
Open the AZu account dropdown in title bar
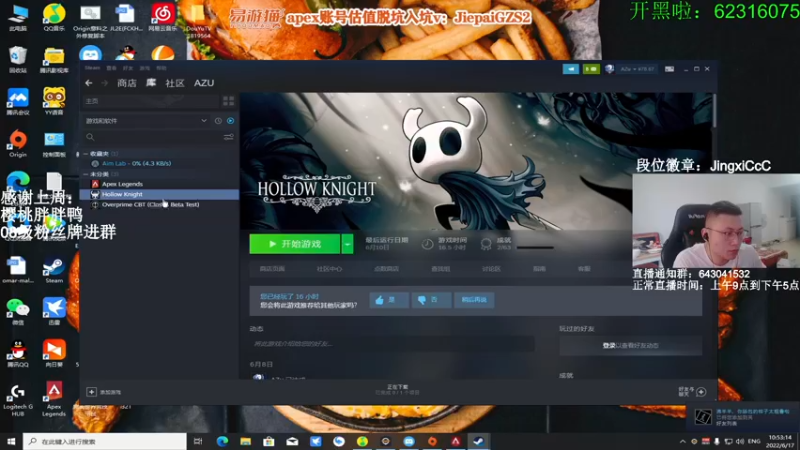[x=637, y=69]
